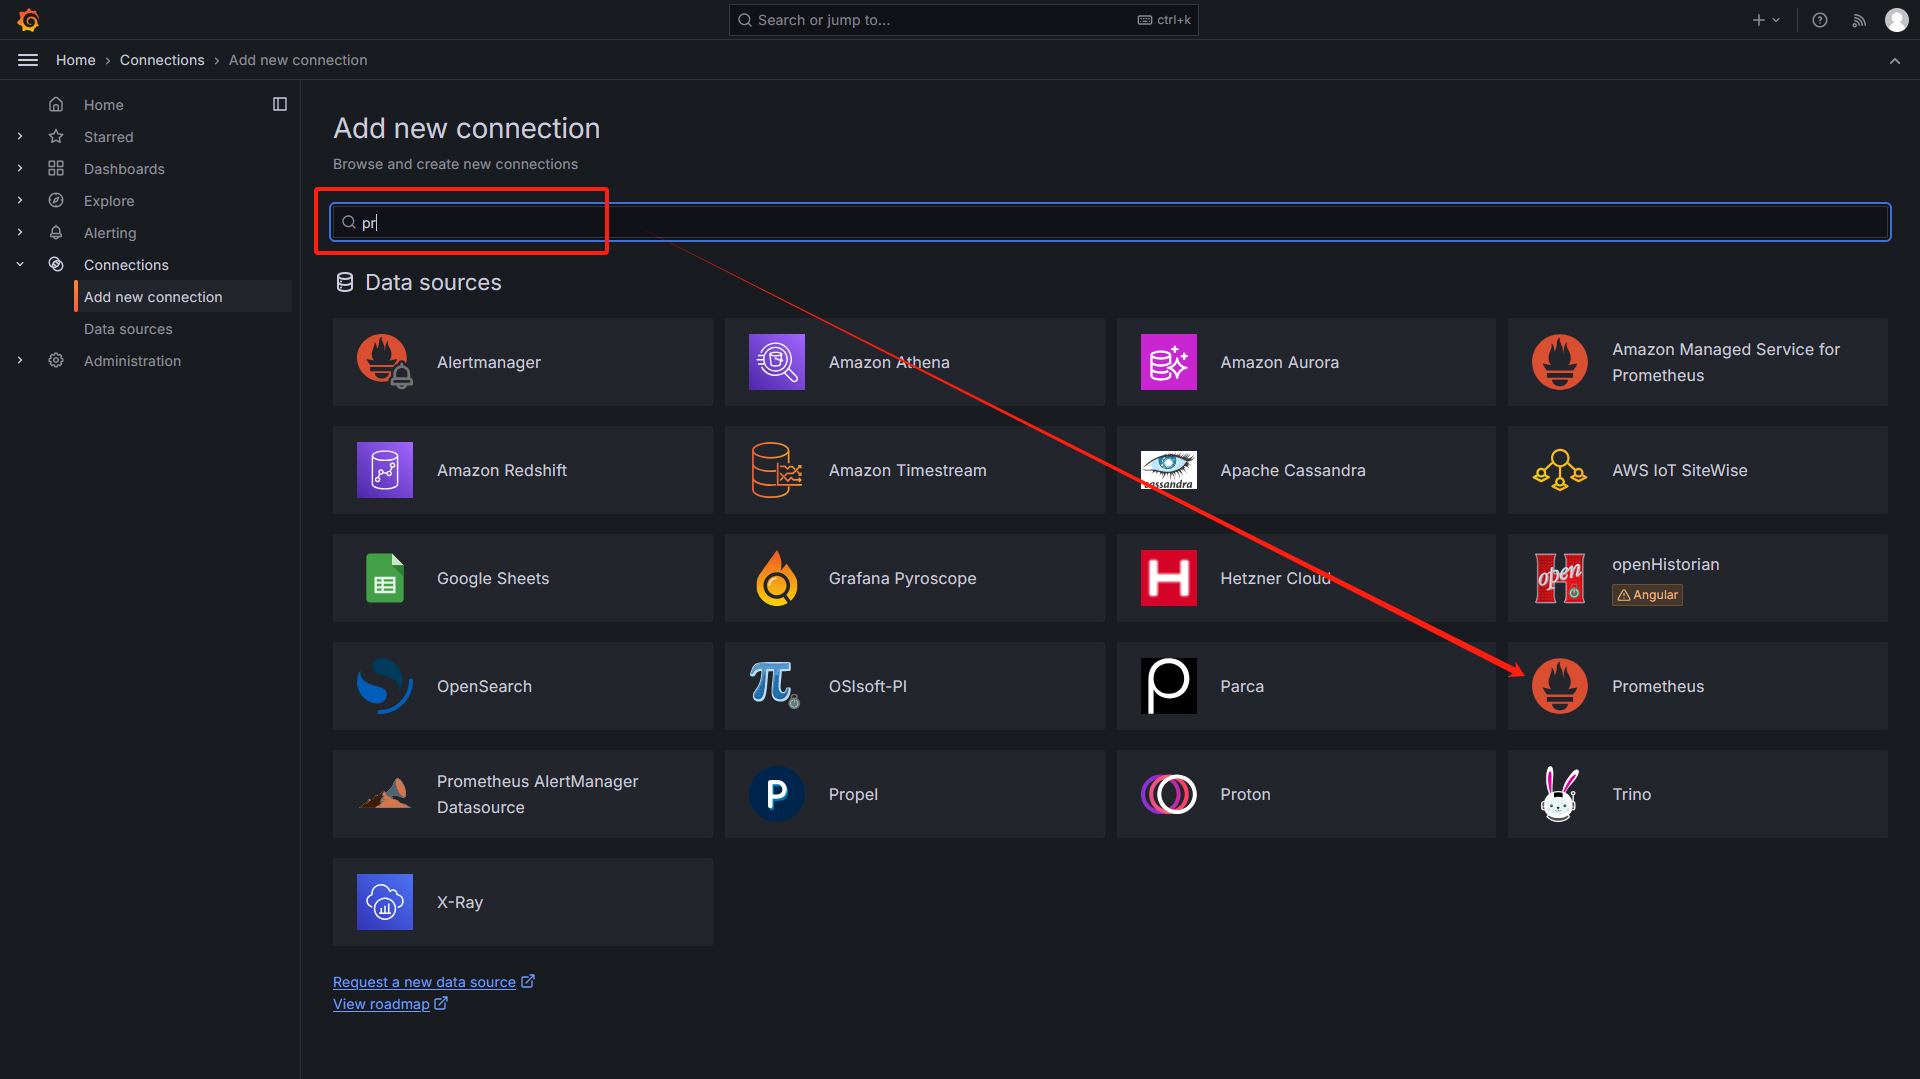Expand the Starred section chevron

[x=20, y=137]
